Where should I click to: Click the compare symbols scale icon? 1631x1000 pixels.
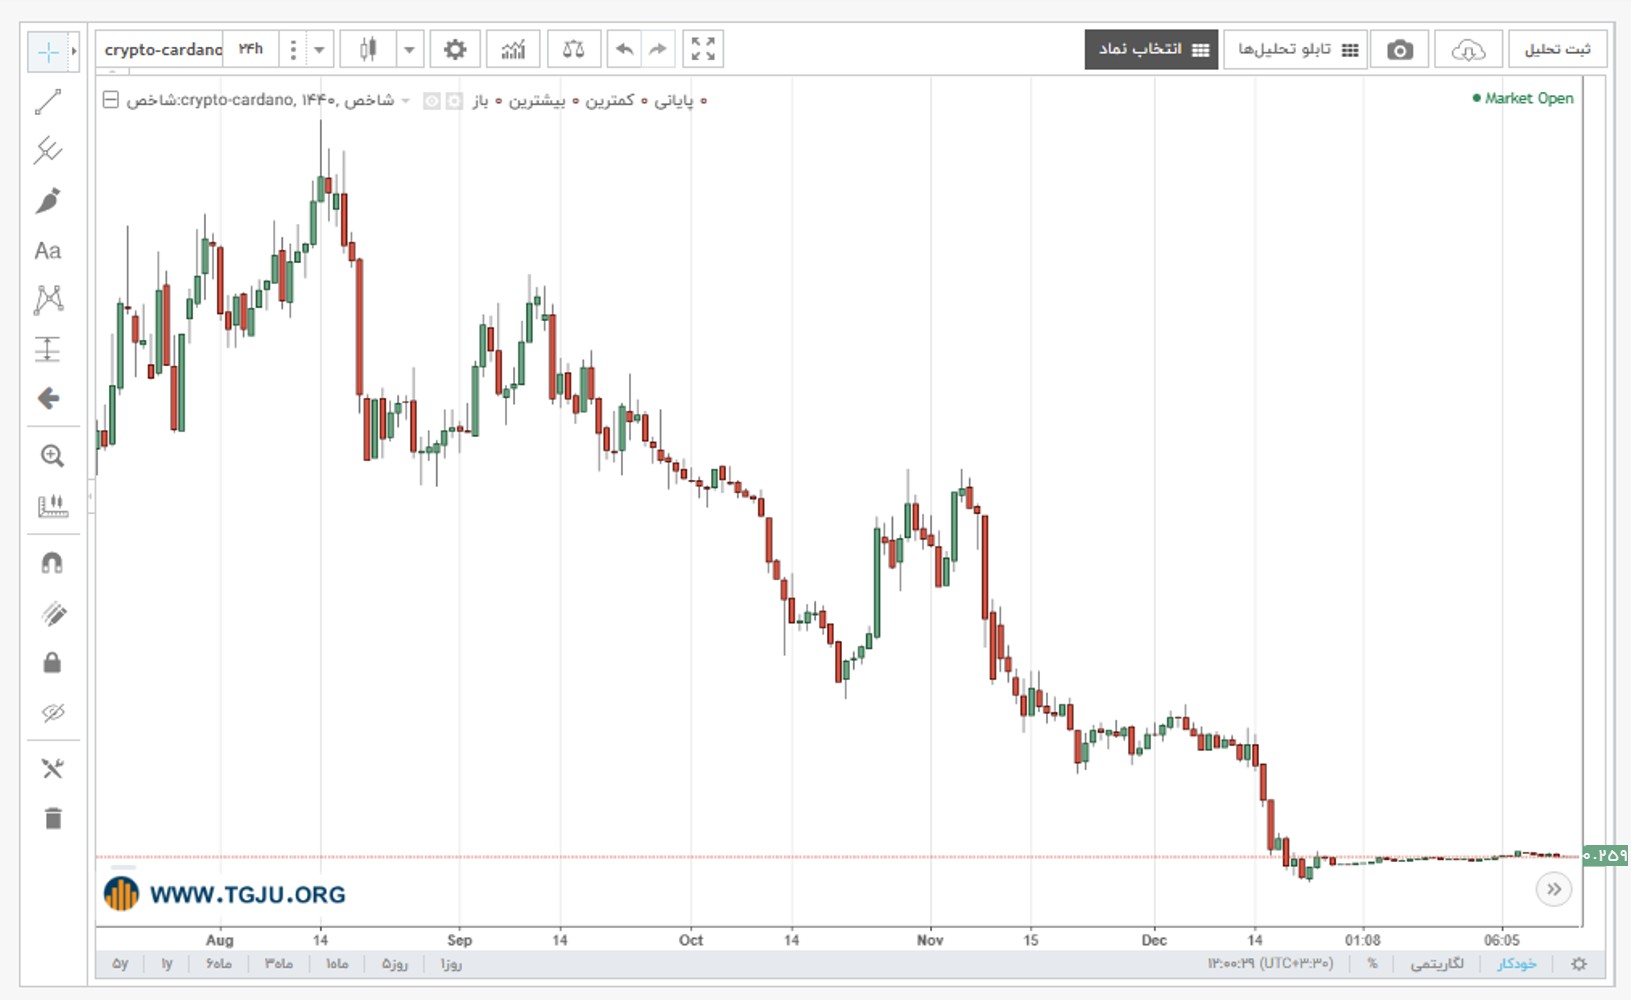[574, 49]
